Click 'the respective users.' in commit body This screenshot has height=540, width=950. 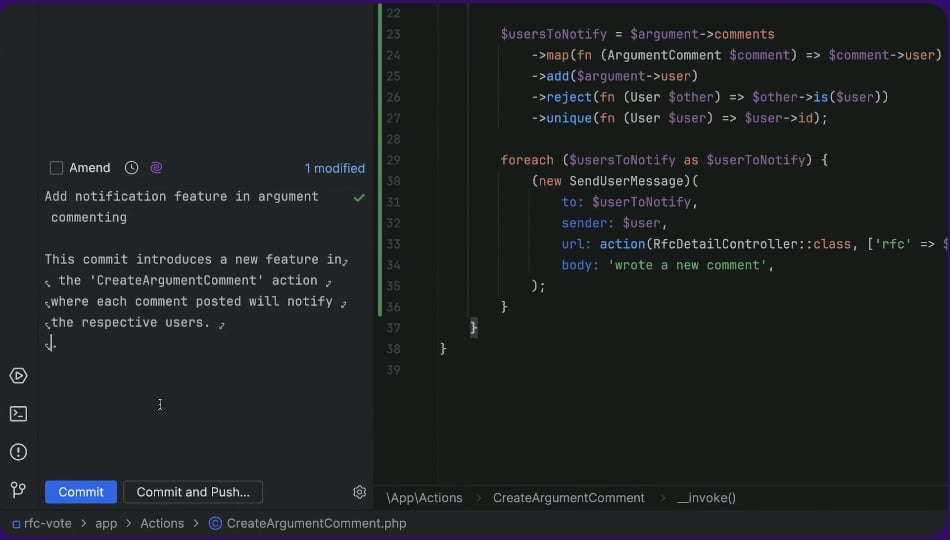tap(130, 322)
